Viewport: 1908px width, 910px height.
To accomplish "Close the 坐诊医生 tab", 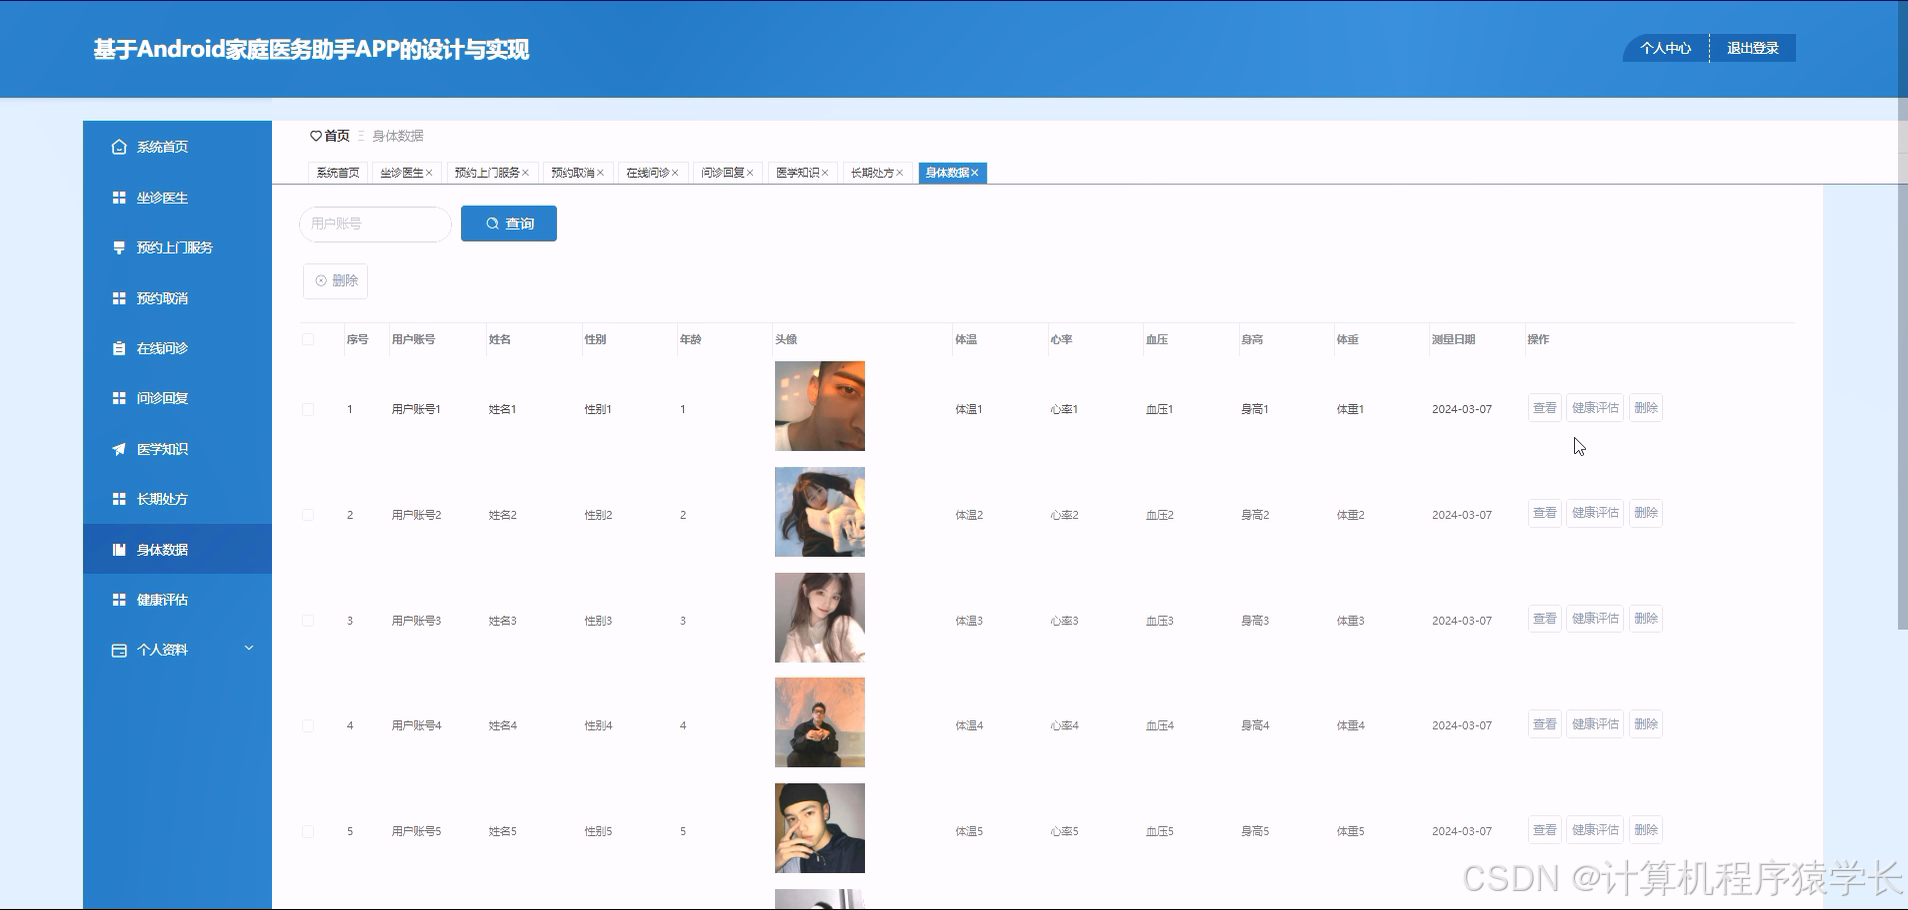I will coord(429,173).
